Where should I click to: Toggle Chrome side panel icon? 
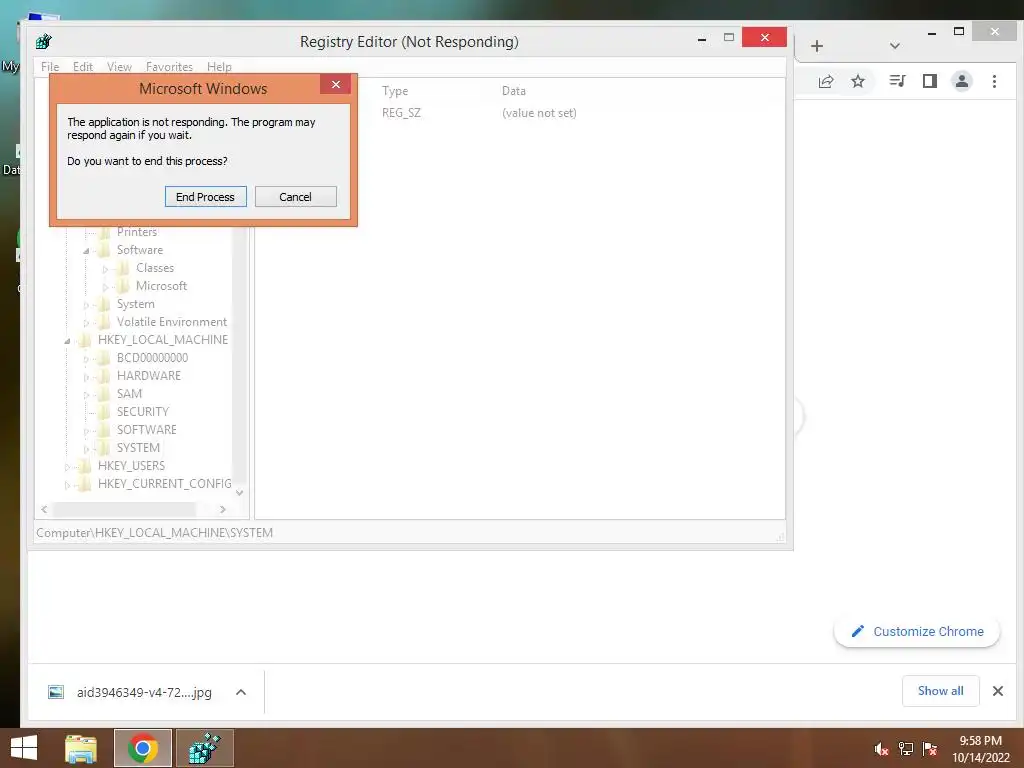[x=930, y=81]
